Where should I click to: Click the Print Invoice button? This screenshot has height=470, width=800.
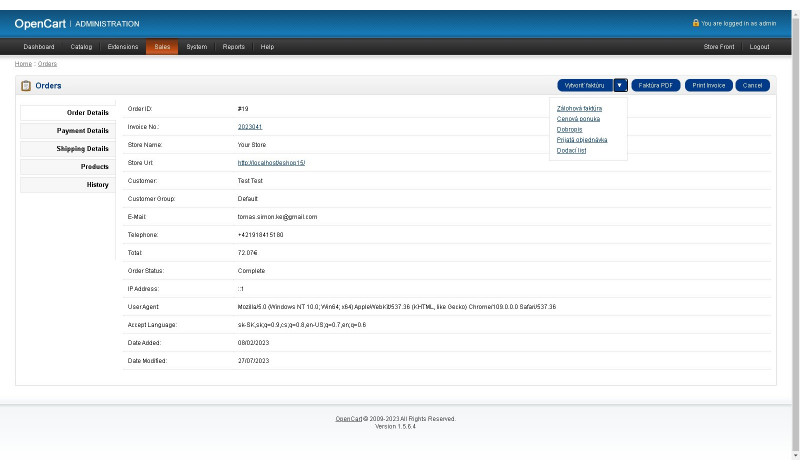709,85
